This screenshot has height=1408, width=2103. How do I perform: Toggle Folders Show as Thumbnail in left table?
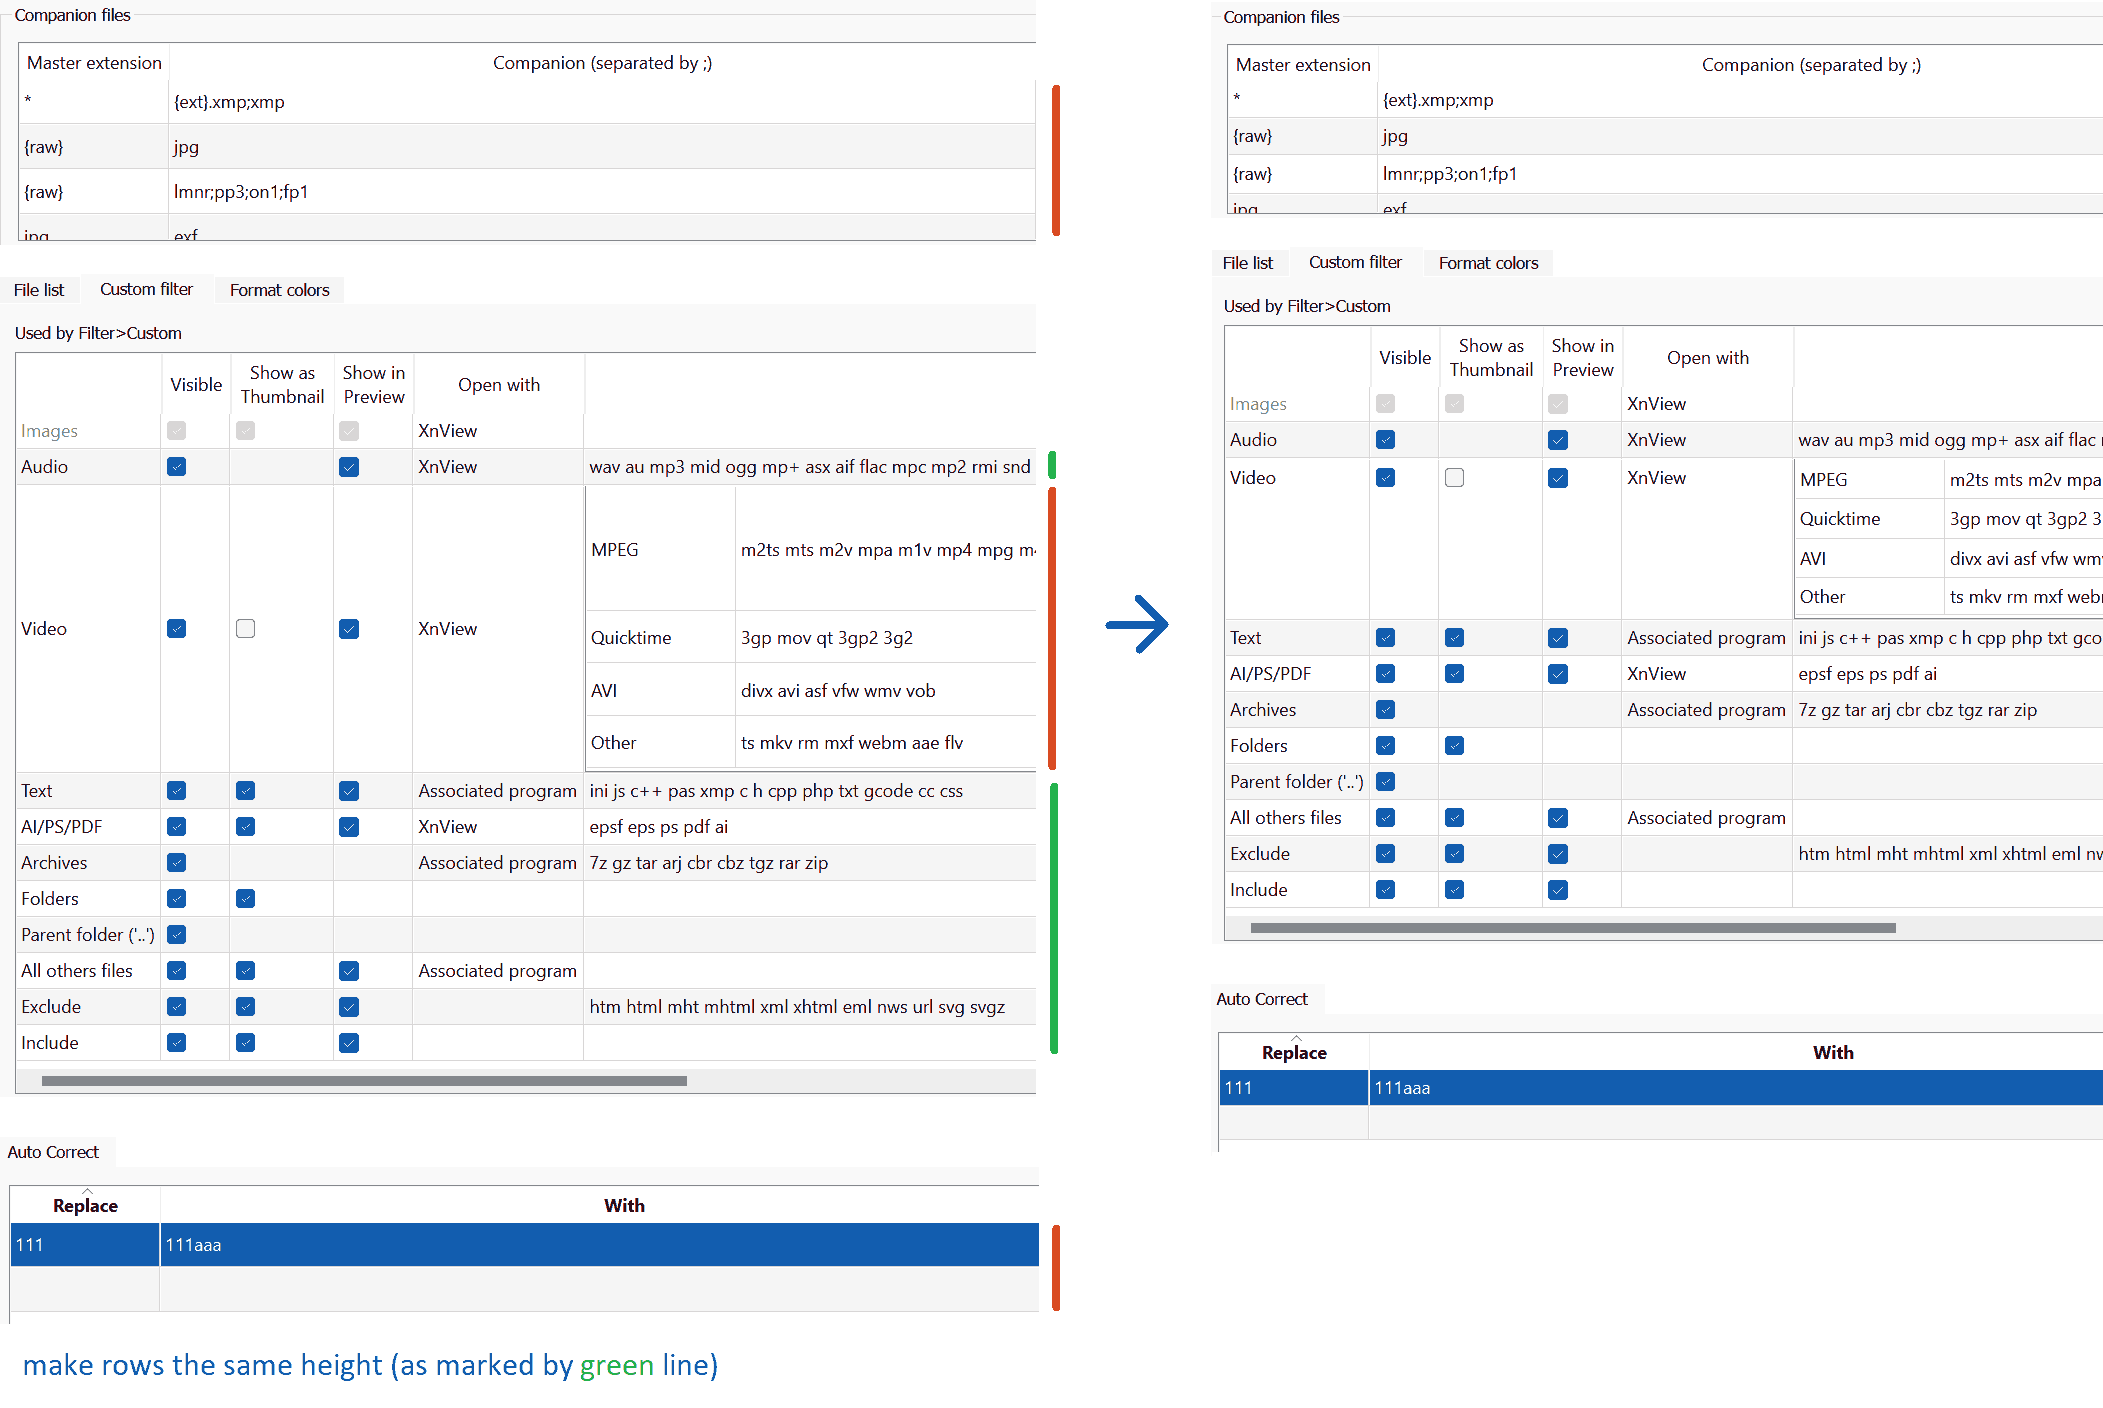pos(246,899)
